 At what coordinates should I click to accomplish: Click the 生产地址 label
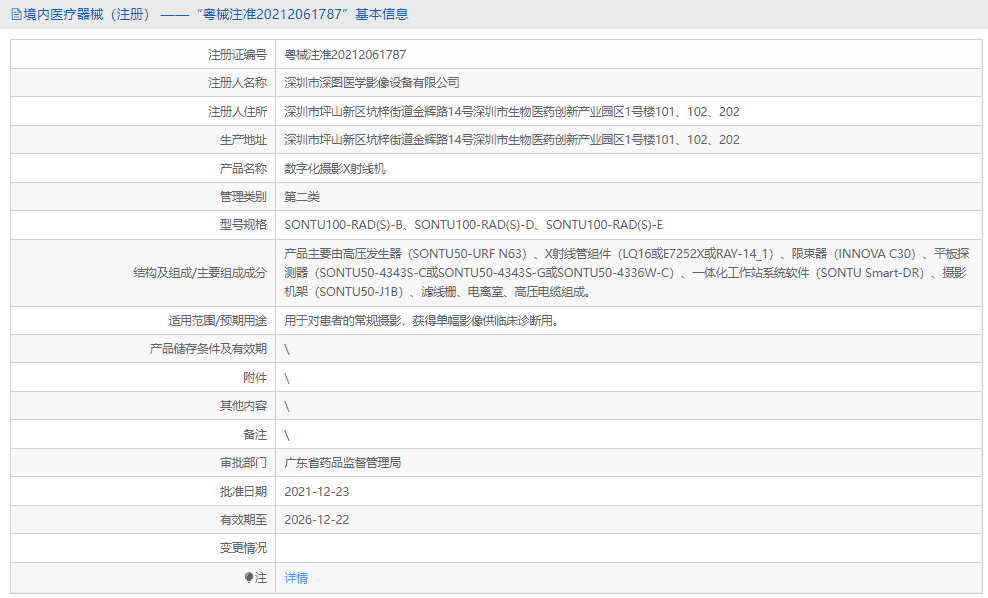(x=243, y=140)
